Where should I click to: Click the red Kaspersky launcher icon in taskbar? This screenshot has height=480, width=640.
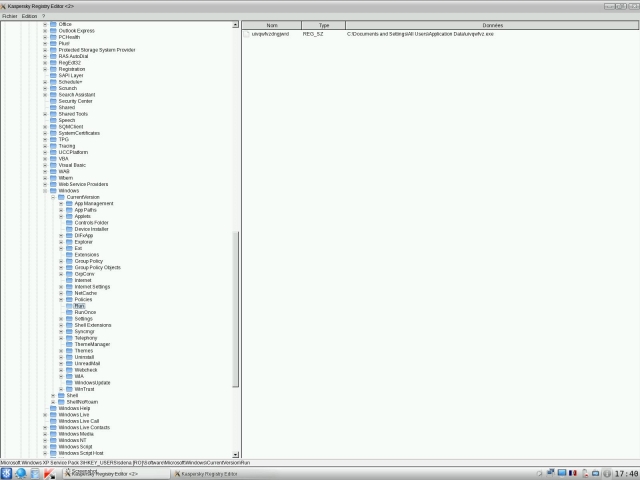click(x=49, y=473)
